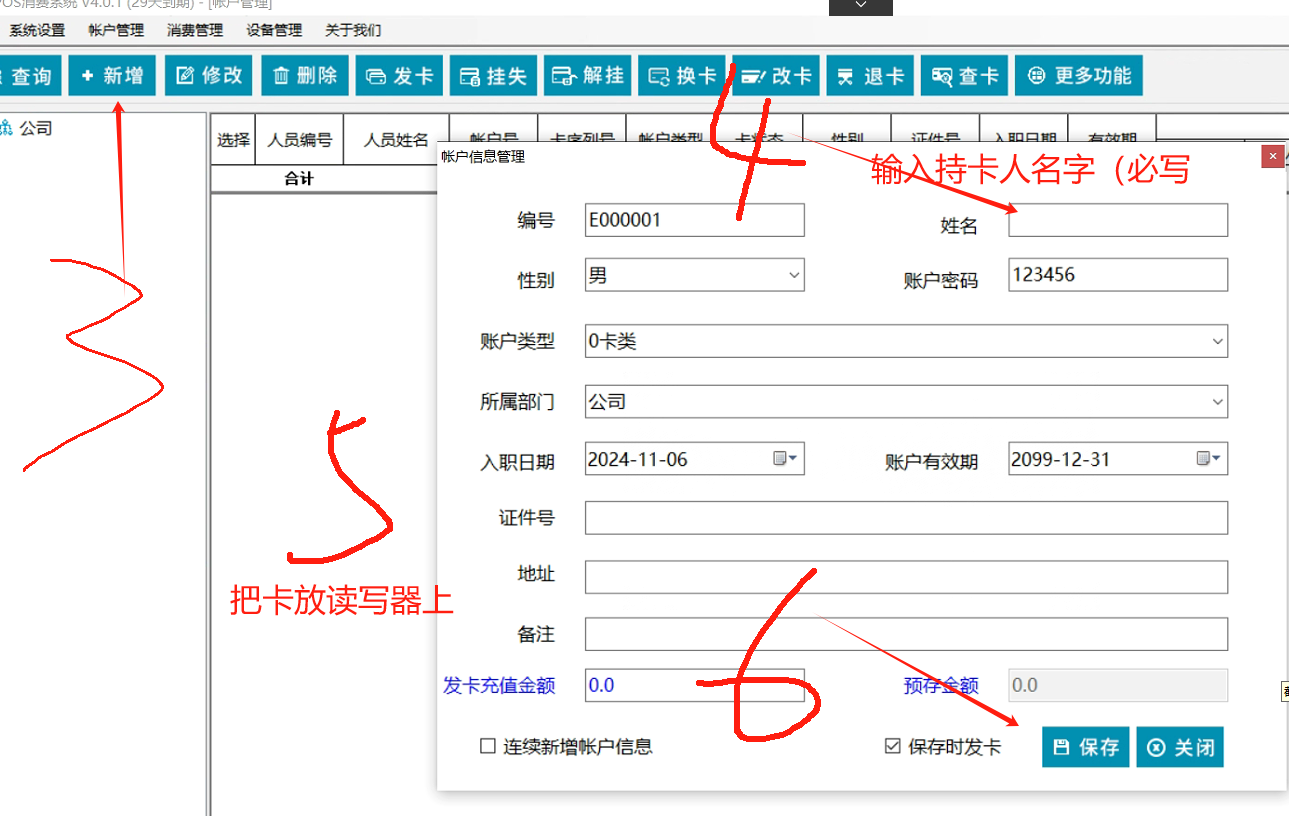The image size is (1289, 816).
Task: Enable the 连续新增帐户信息 checkbox
Action: (x=488, y=746)
